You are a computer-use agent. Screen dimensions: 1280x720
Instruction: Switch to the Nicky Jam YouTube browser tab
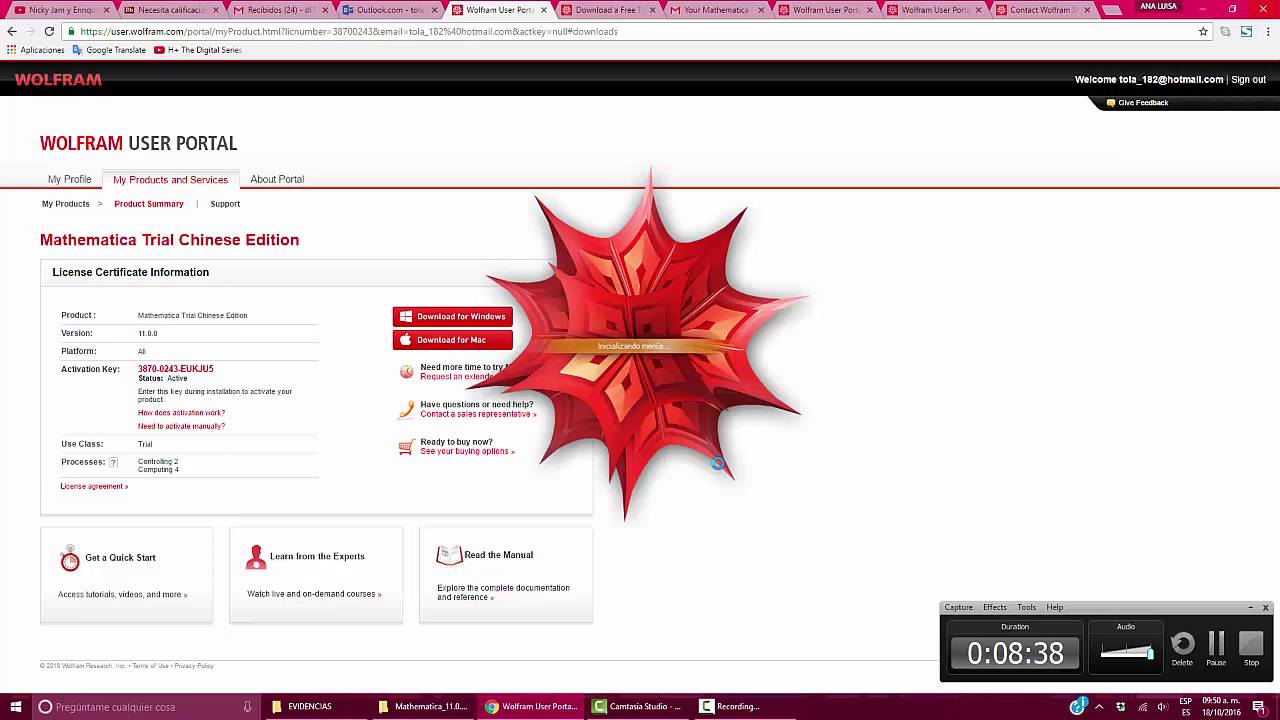point(62,10)
